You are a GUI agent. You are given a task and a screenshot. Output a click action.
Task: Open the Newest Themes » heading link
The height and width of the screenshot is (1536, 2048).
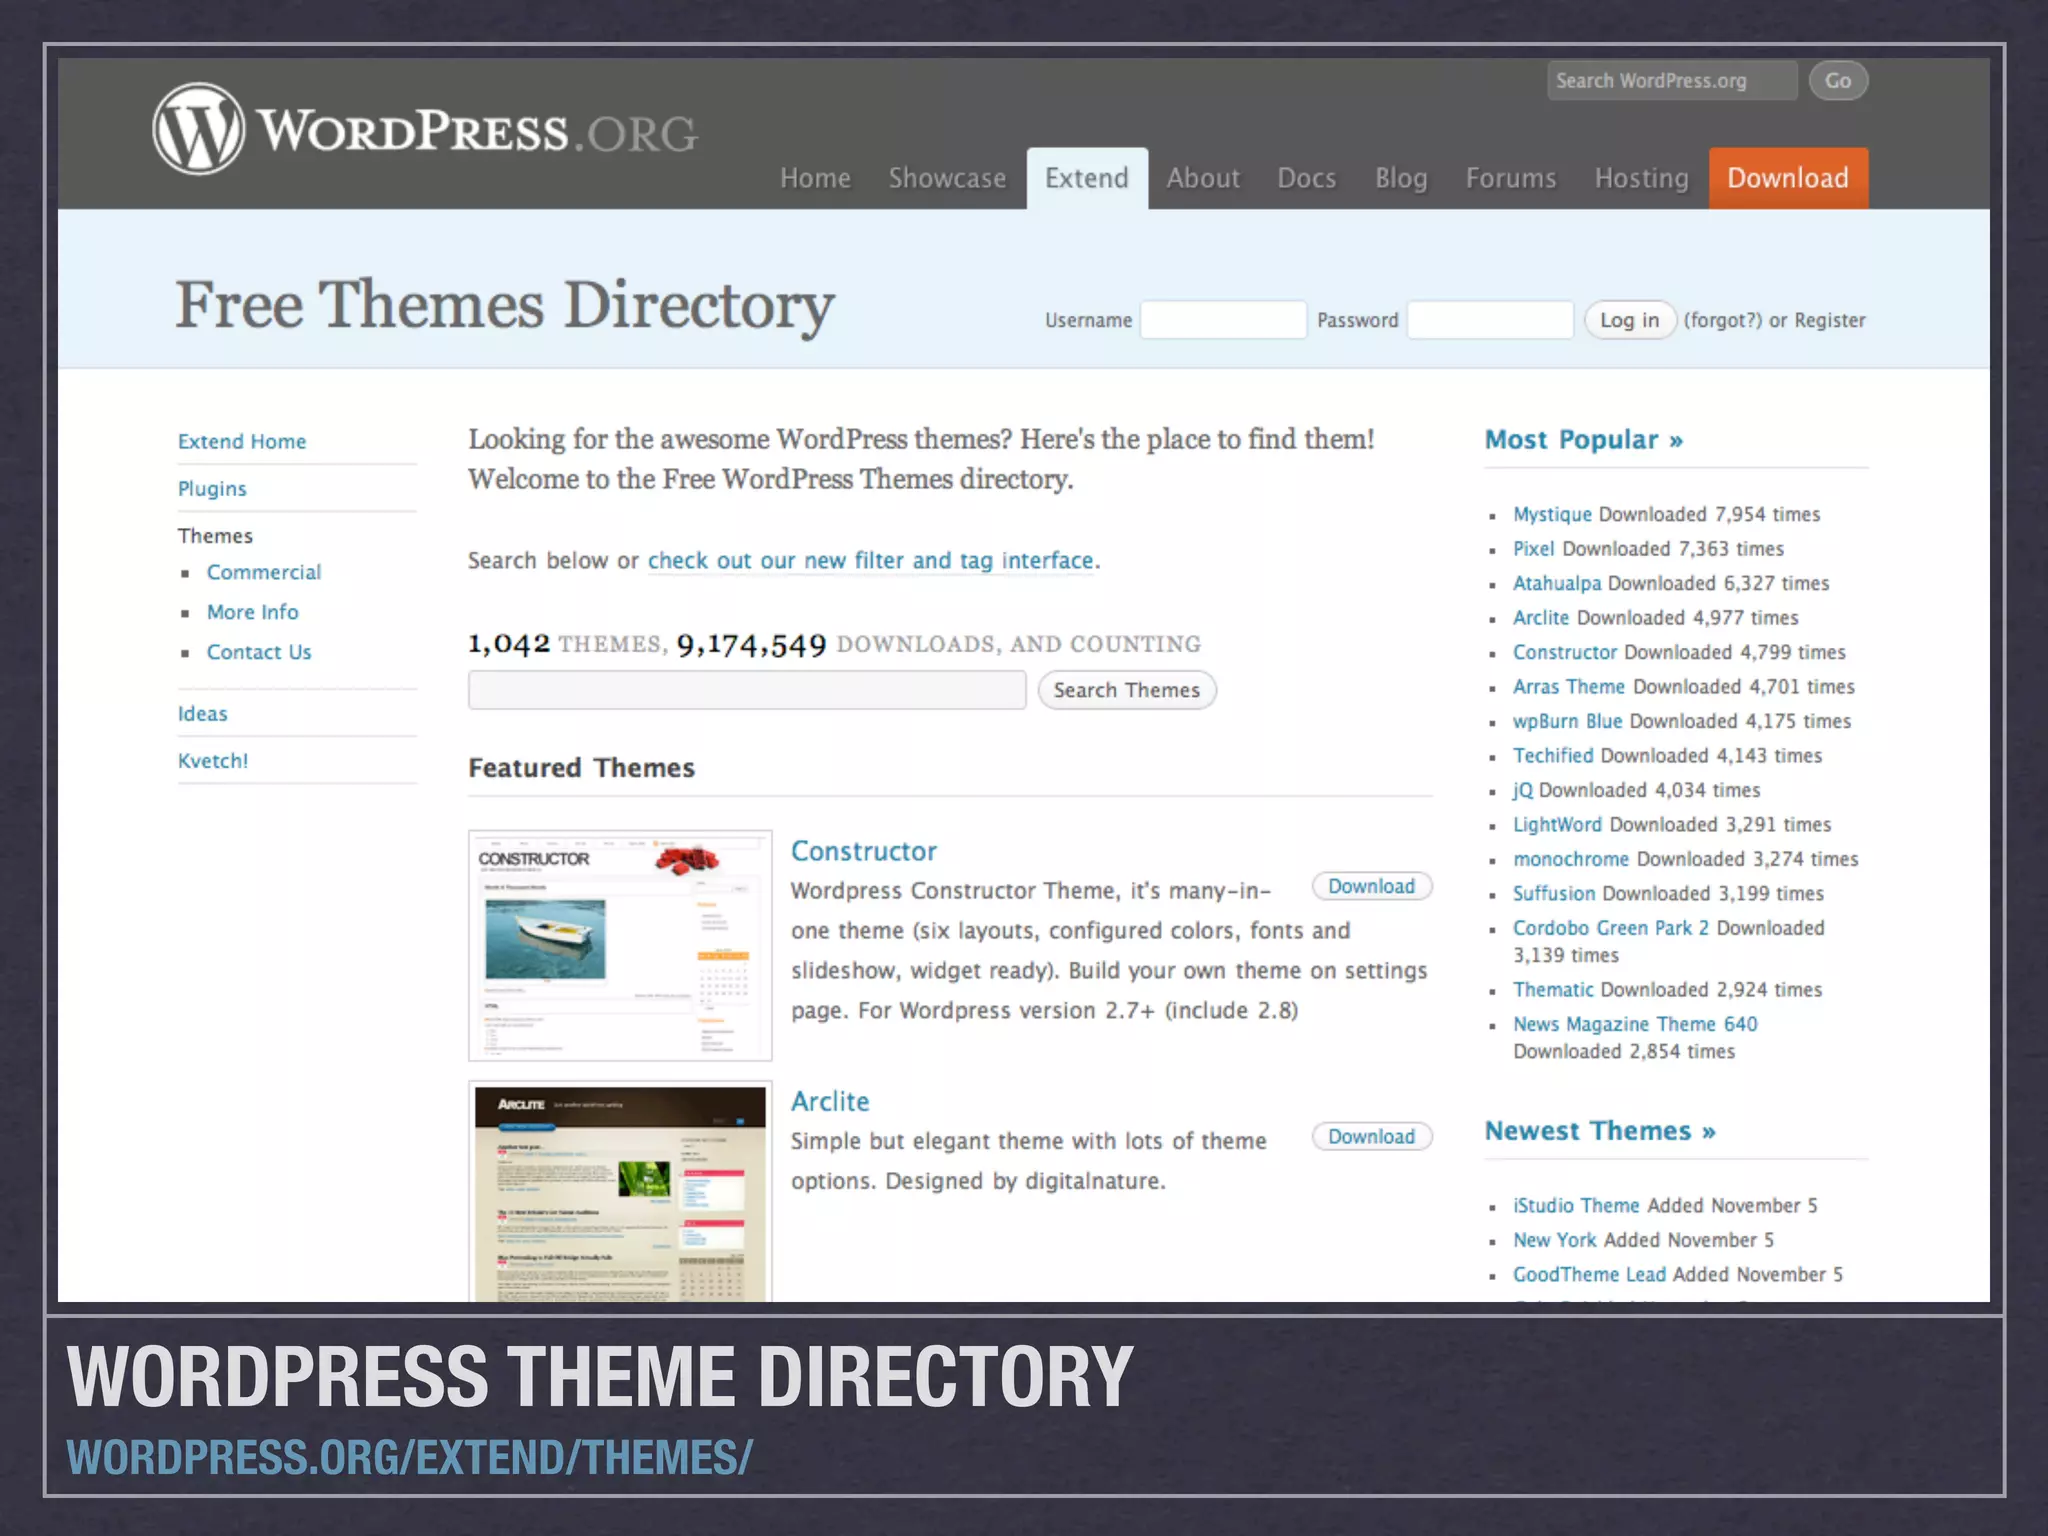1600,1131
